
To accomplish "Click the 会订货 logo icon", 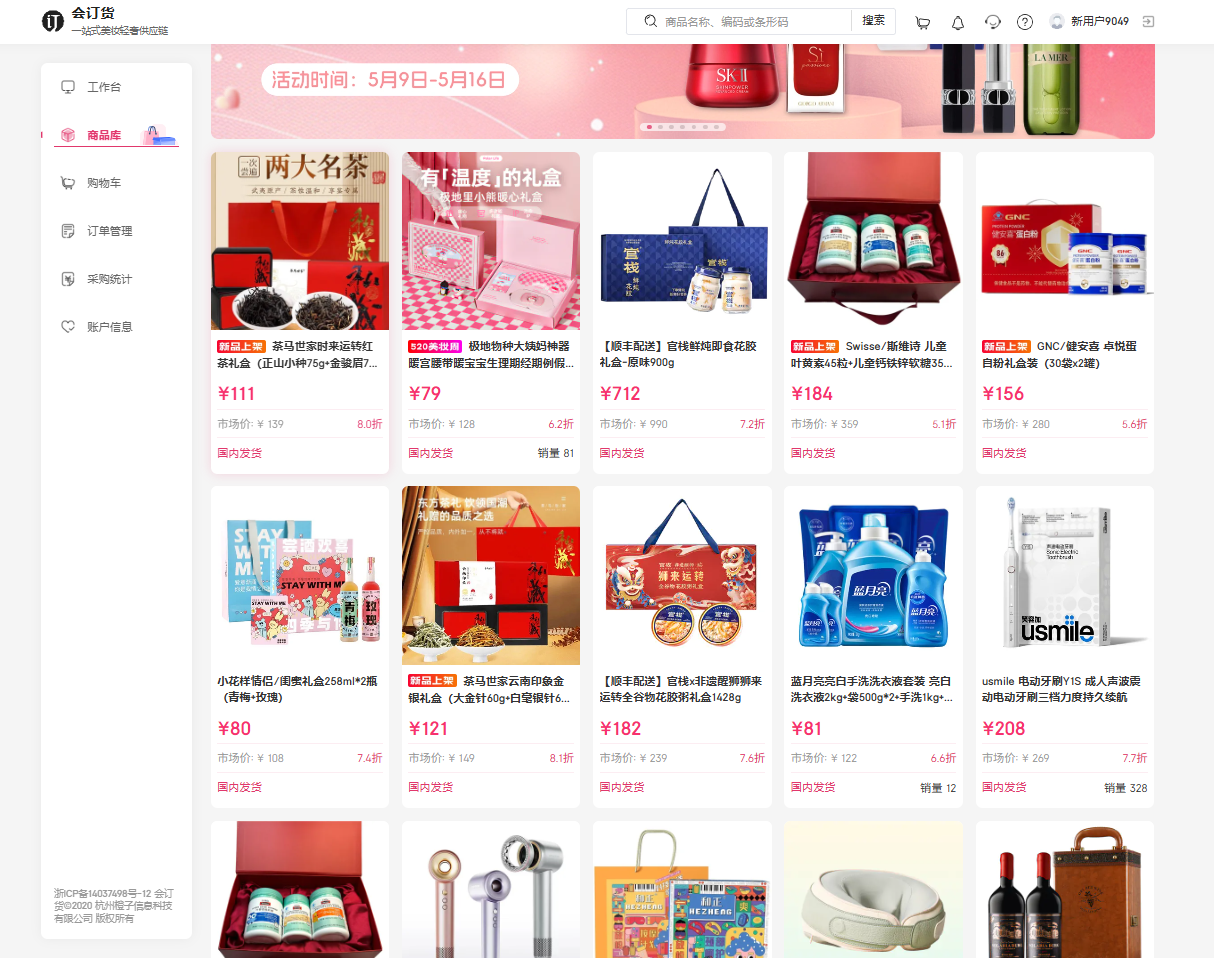I will pos(53,22).
